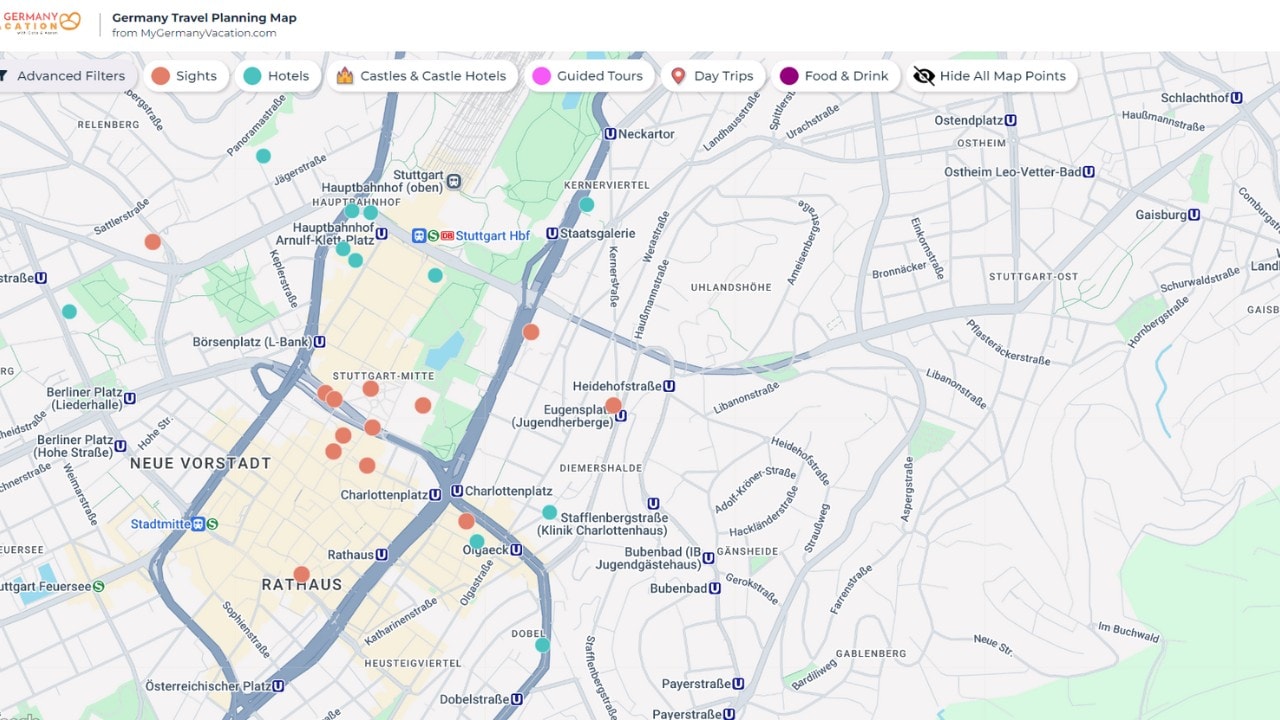
Task: Click the Food & Drink filter
Action: [833, 76]
